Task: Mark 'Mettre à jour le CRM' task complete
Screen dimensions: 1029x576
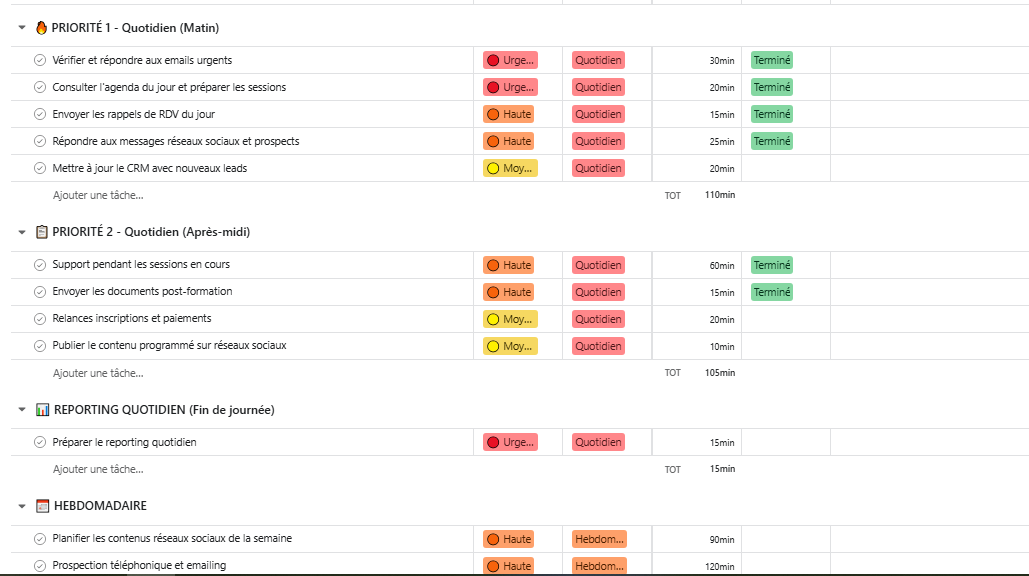Action: point(40,168)
